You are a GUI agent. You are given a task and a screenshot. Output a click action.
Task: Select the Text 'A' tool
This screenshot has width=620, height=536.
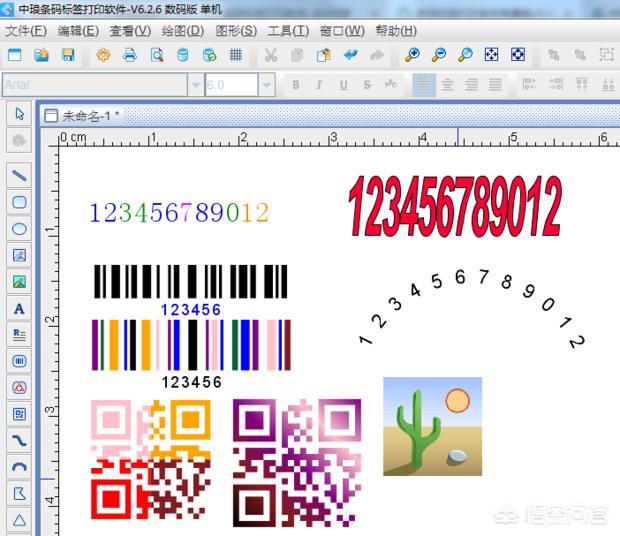(x=19, y=308)
